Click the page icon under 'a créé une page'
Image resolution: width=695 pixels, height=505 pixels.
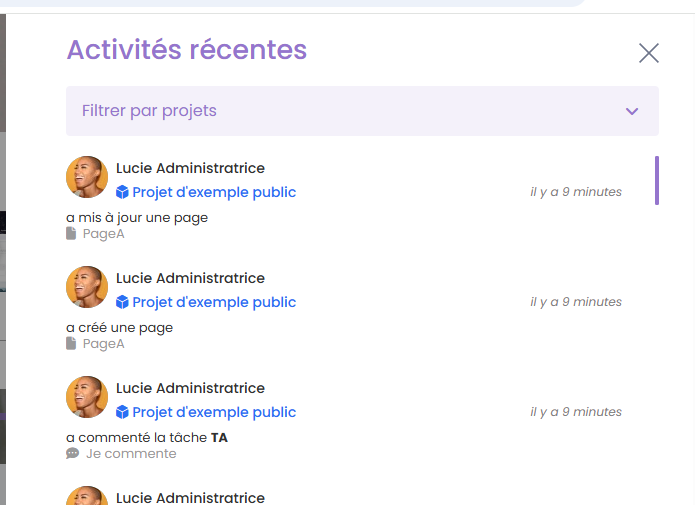[71, 344]
